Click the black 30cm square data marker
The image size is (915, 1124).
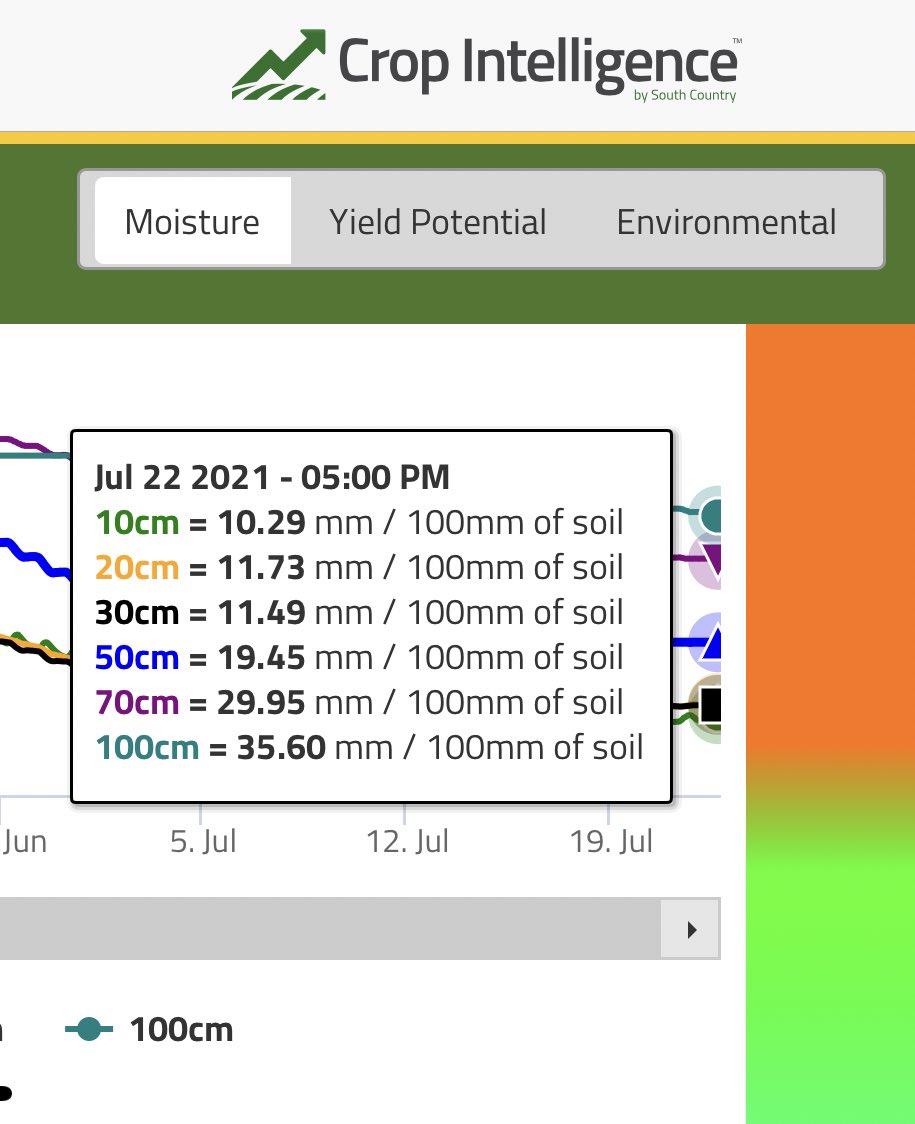(708, 704)
